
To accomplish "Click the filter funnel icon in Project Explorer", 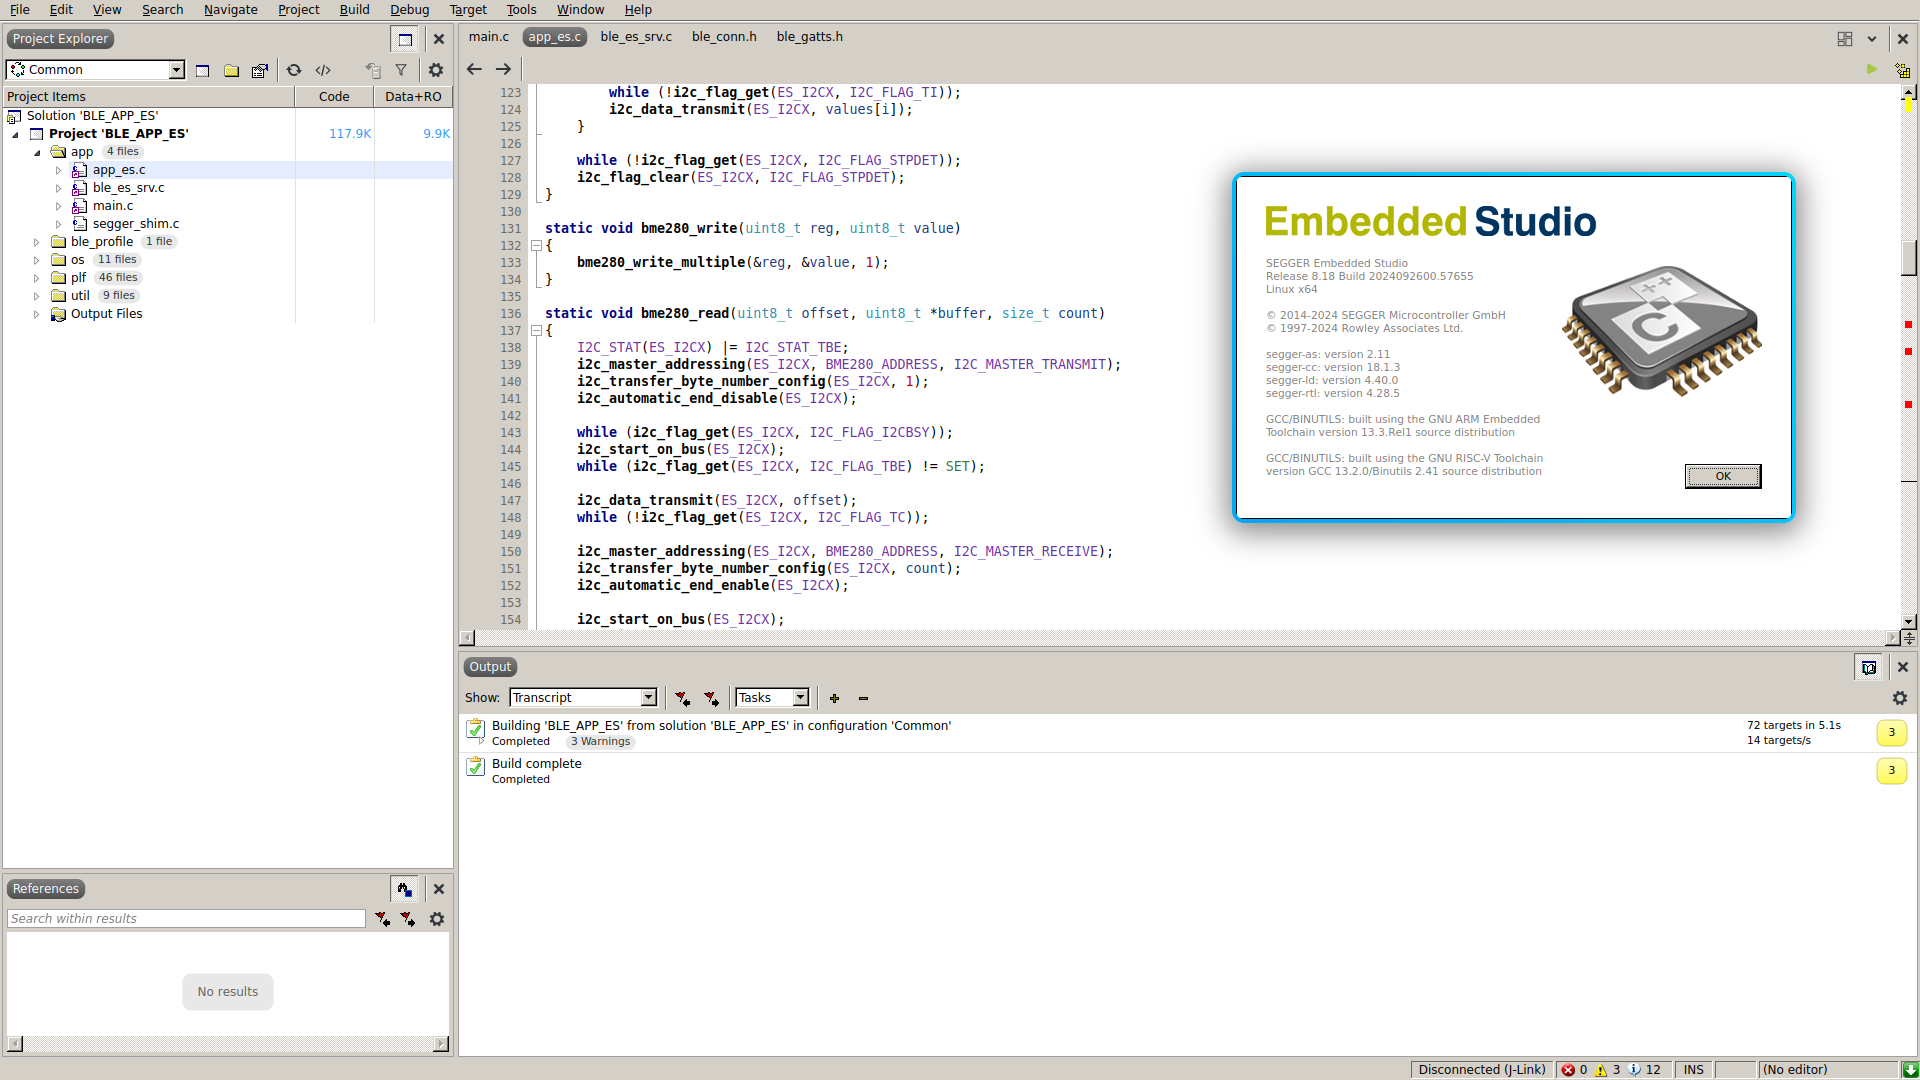I will (401, 70).
